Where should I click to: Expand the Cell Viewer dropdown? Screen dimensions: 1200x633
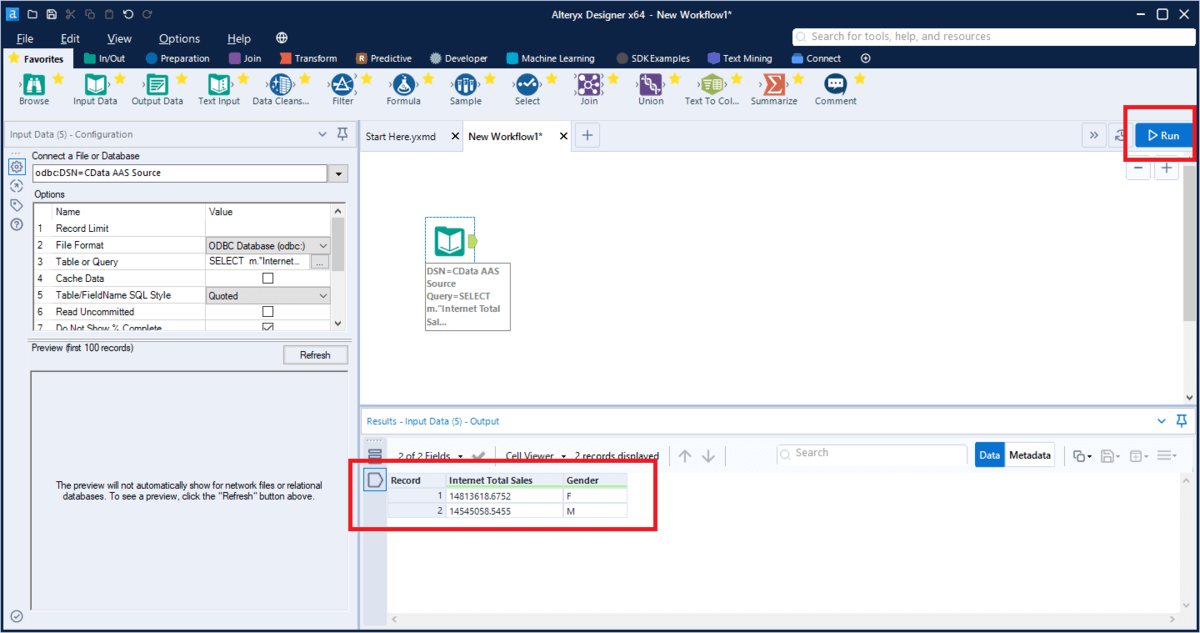click(564, 456)
